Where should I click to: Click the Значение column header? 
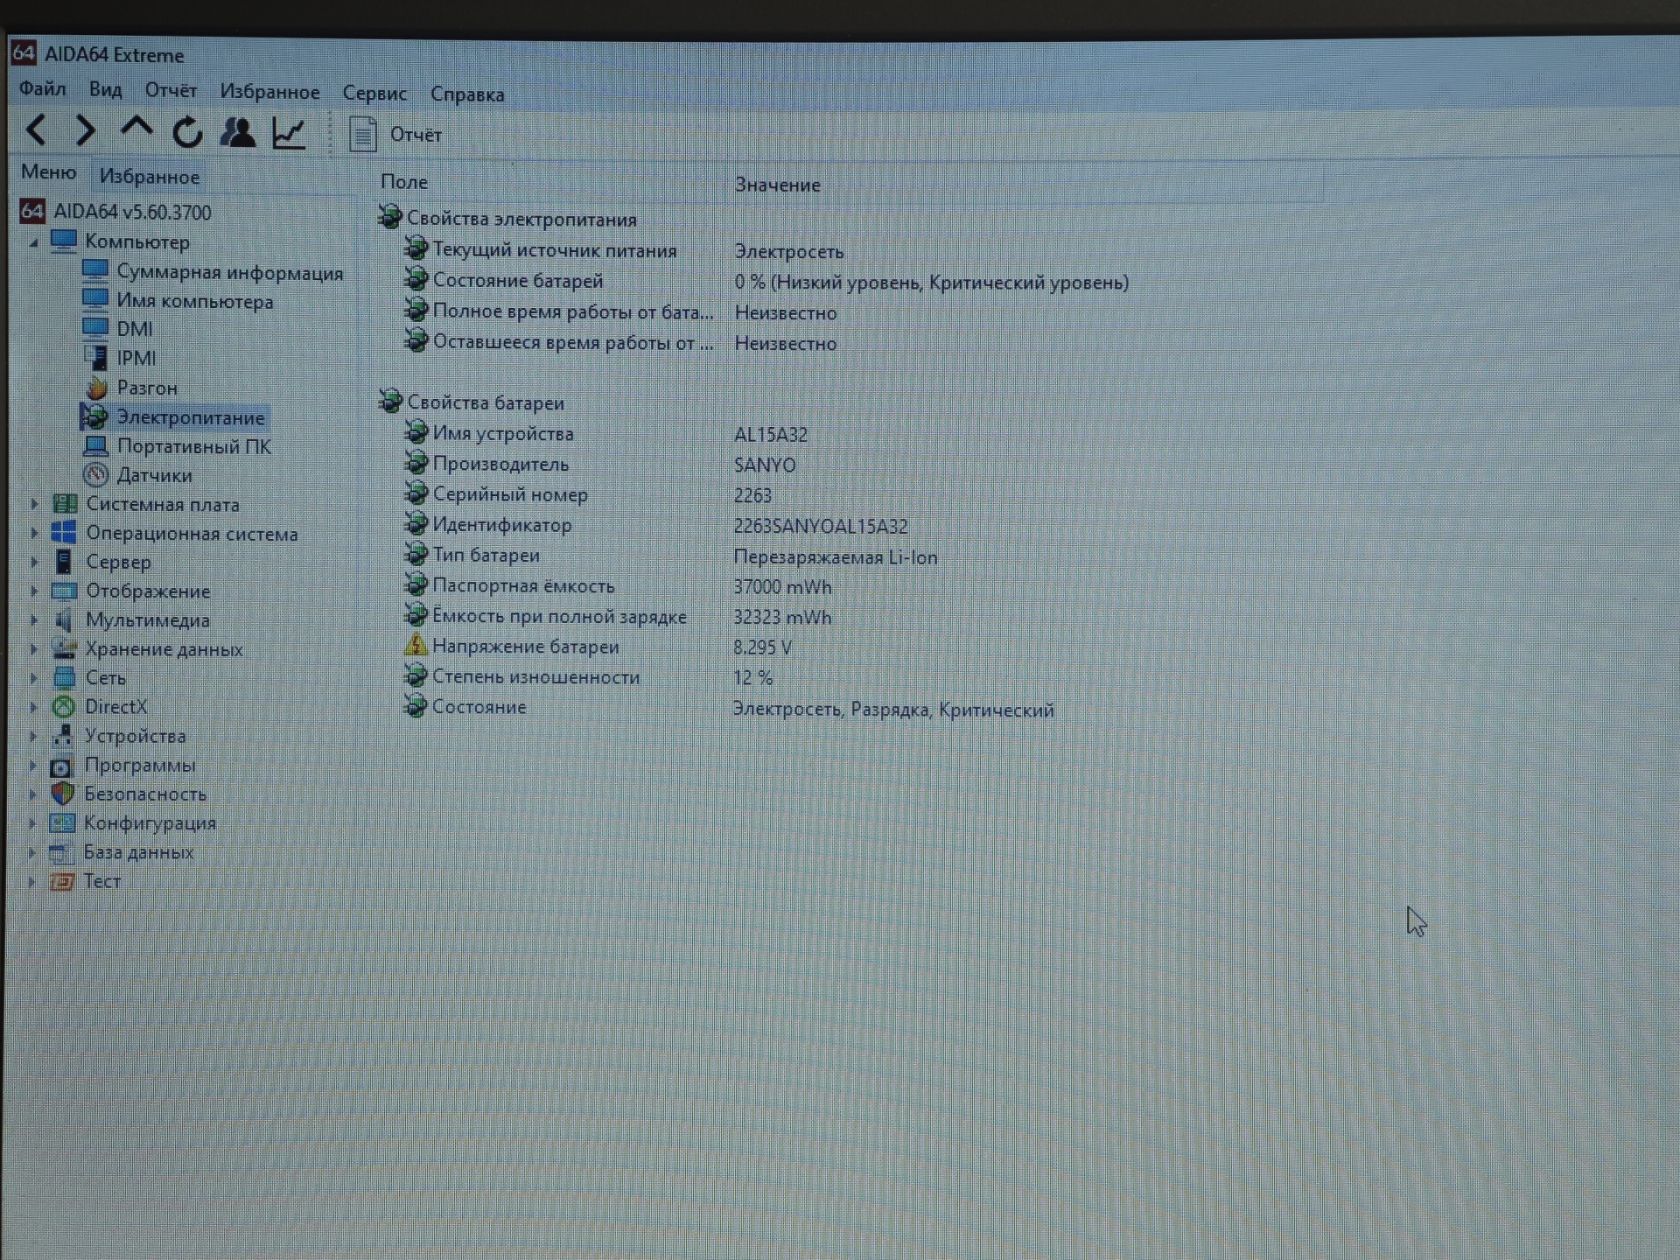pyautogui.click(x=777, y=185)
